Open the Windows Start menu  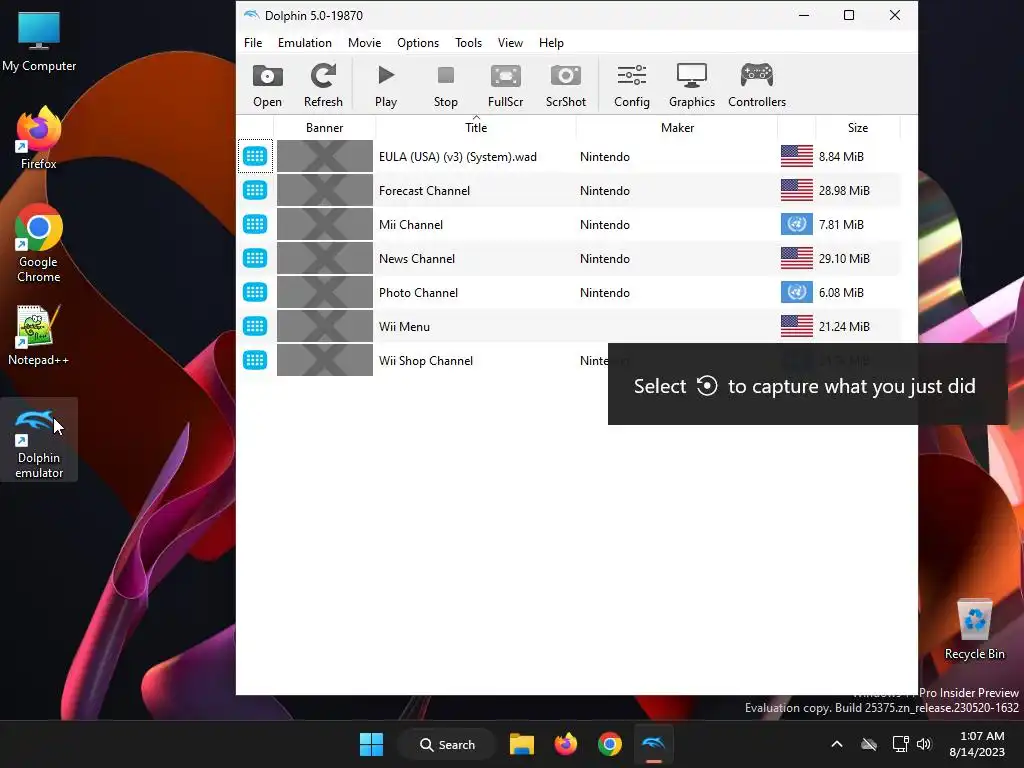point(372,744)
